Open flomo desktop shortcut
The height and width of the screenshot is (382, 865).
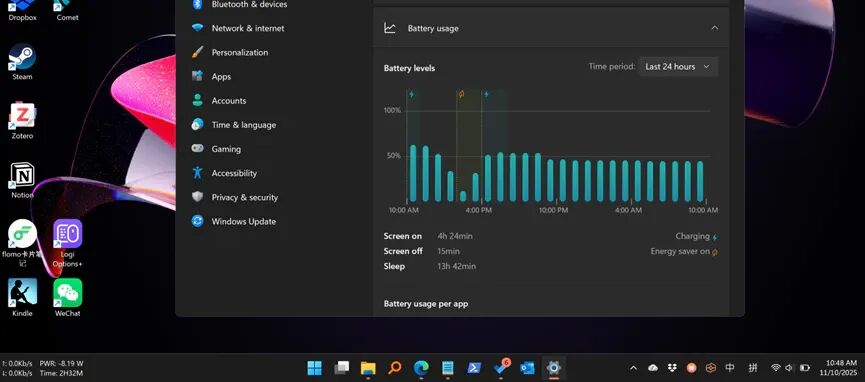(23, 243)
